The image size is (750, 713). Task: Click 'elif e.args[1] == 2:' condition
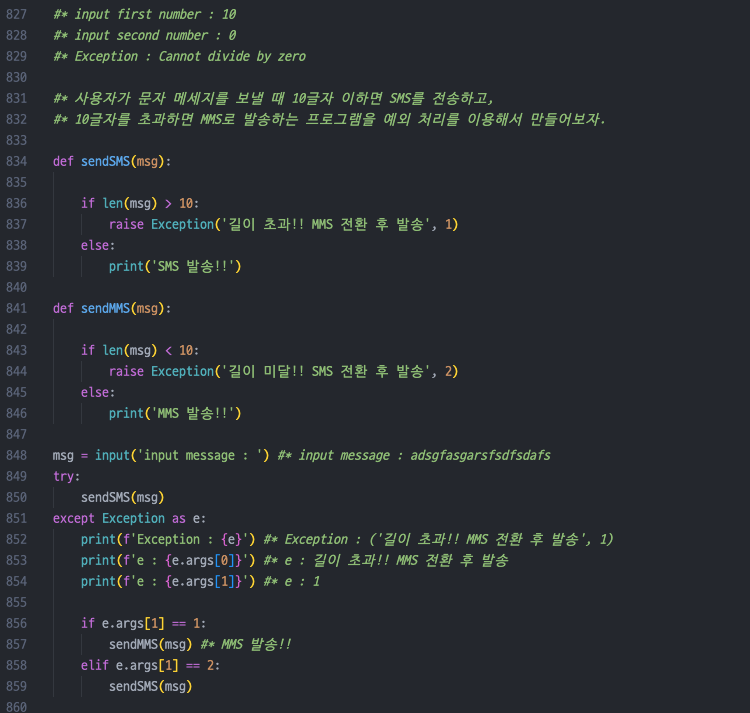pyautogui.click(x=151, y=665)
